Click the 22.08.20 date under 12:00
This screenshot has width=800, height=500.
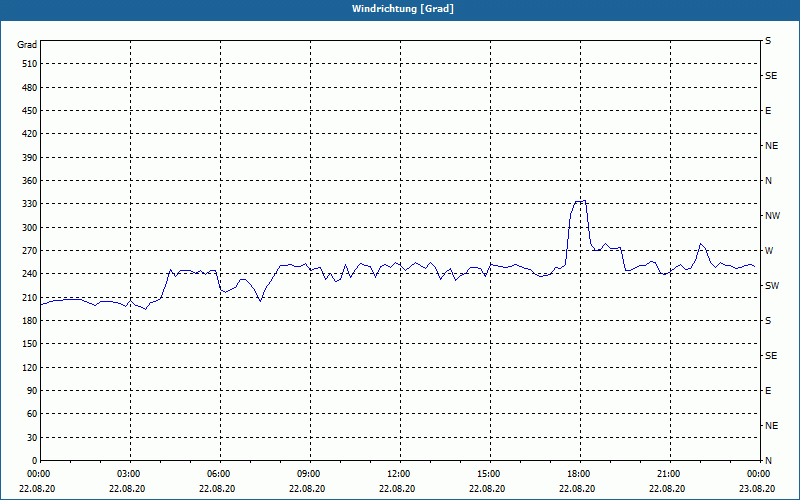click(397, 489)
